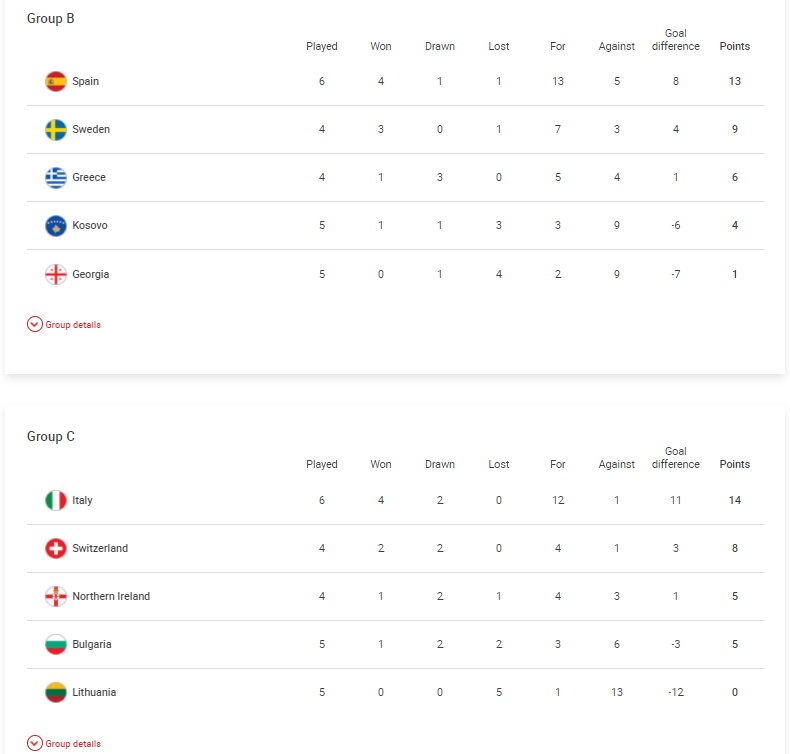
Task: Click the Lithuania flag icon
Action: [56, 692]
